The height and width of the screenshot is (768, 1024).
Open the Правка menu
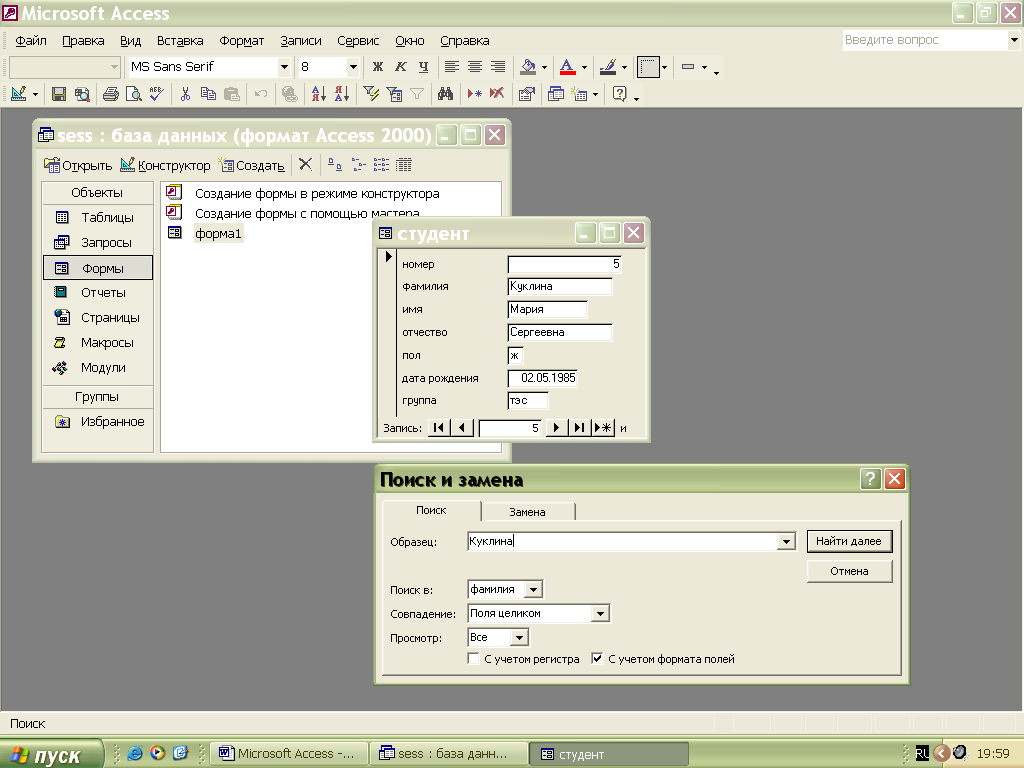coord(83,40)
